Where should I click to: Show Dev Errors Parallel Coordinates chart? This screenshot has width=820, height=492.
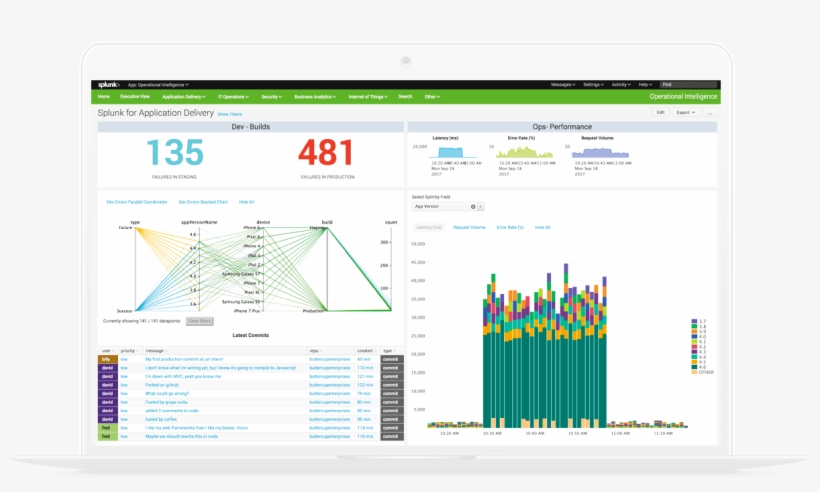click(x=136, y=202)
